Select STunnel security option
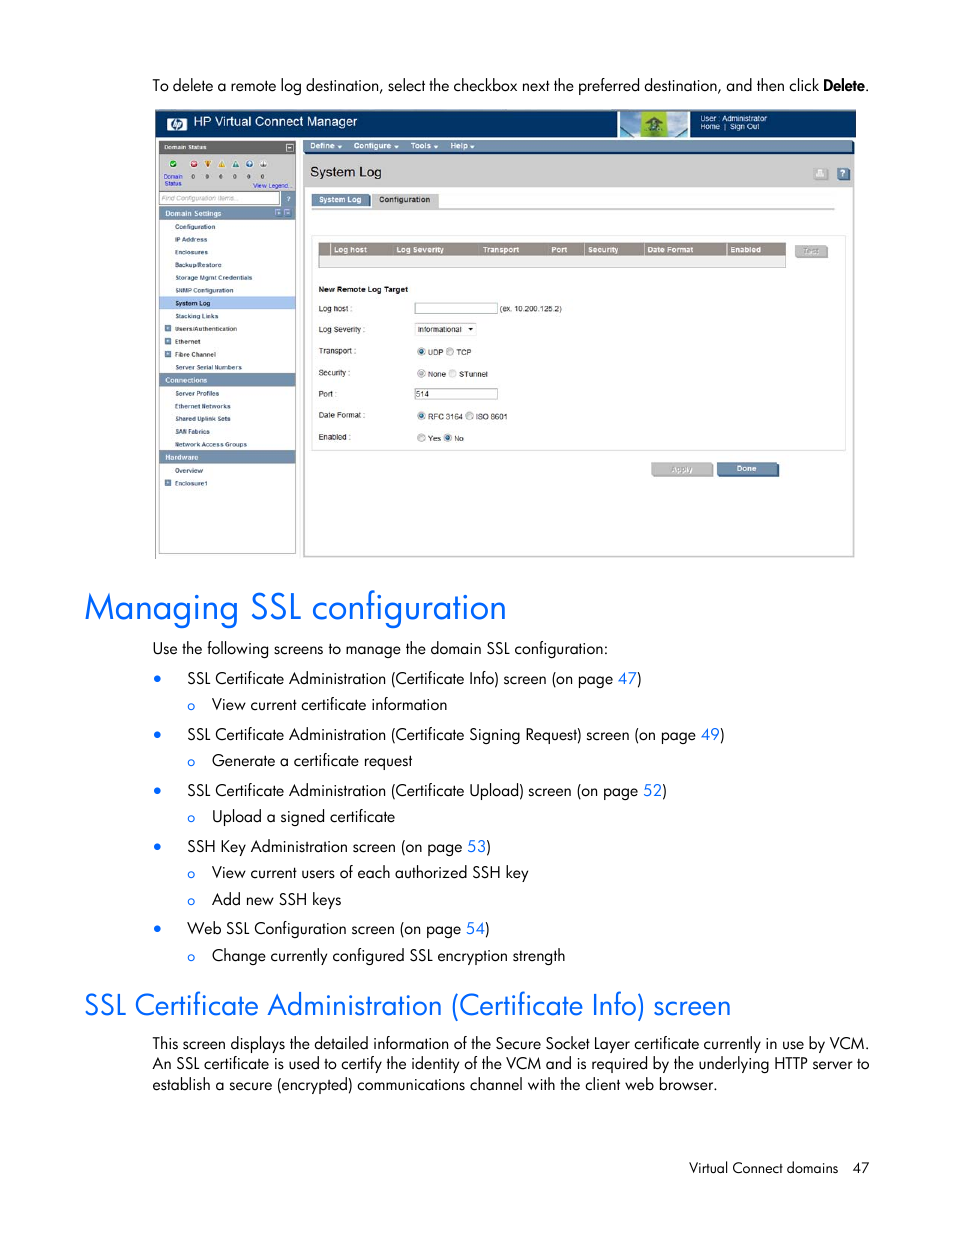The width and height of the screenshot is (954, 1235). click(x=452, y=374)
